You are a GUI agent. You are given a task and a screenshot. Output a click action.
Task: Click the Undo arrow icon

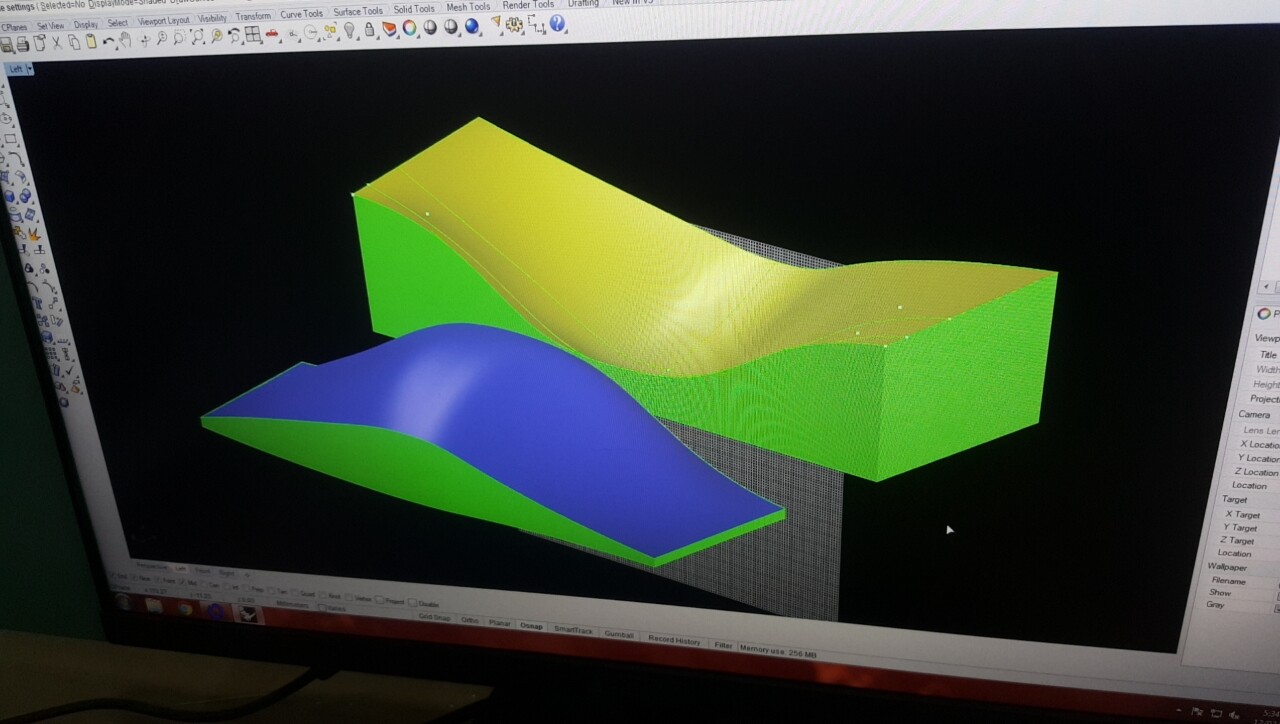coord(108,41)
